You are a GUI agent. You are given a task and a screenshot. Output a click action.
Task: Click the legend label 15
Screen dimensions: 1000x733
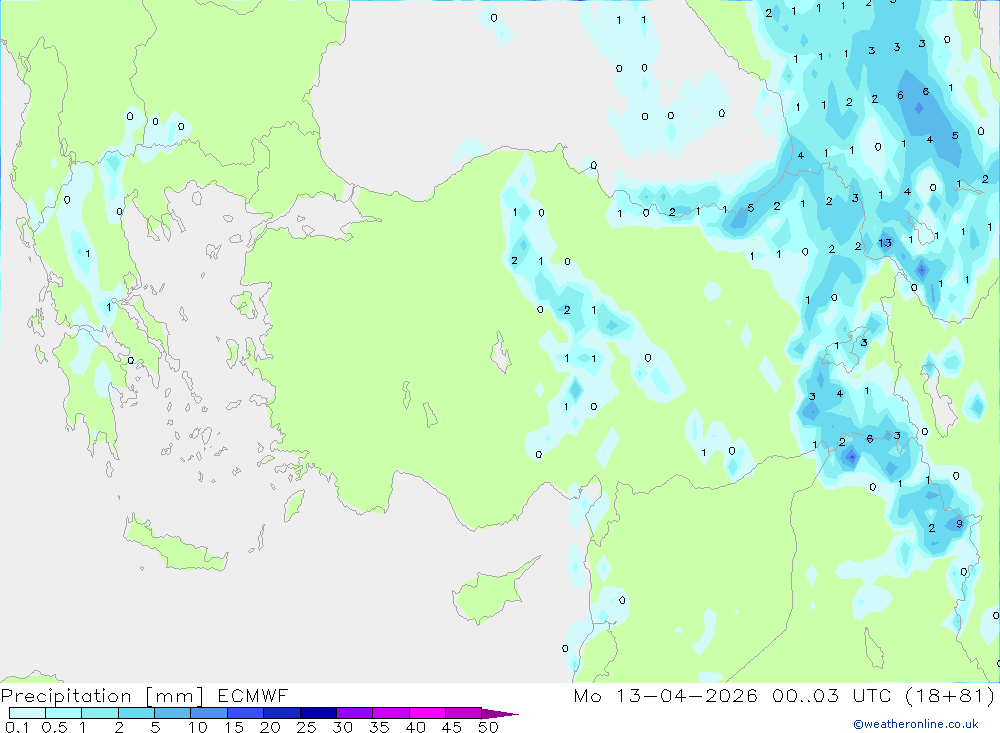click(x=234, y=727)
